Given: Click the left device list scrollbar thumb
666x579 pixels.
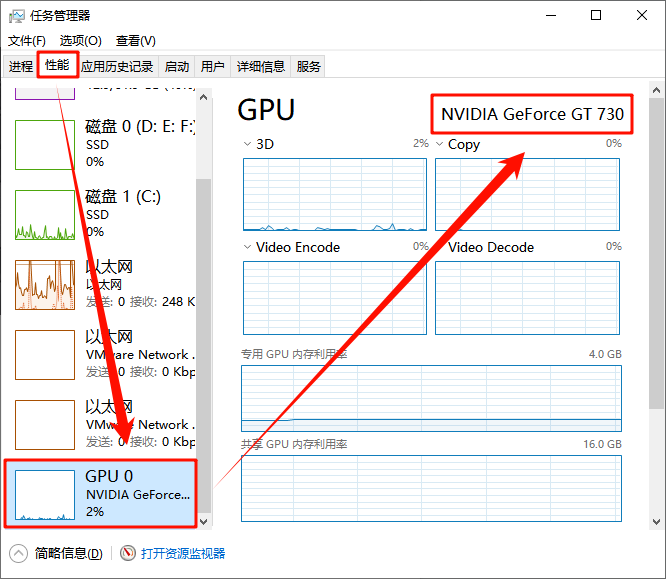Looking at the screenshot, I should [203, 346].
